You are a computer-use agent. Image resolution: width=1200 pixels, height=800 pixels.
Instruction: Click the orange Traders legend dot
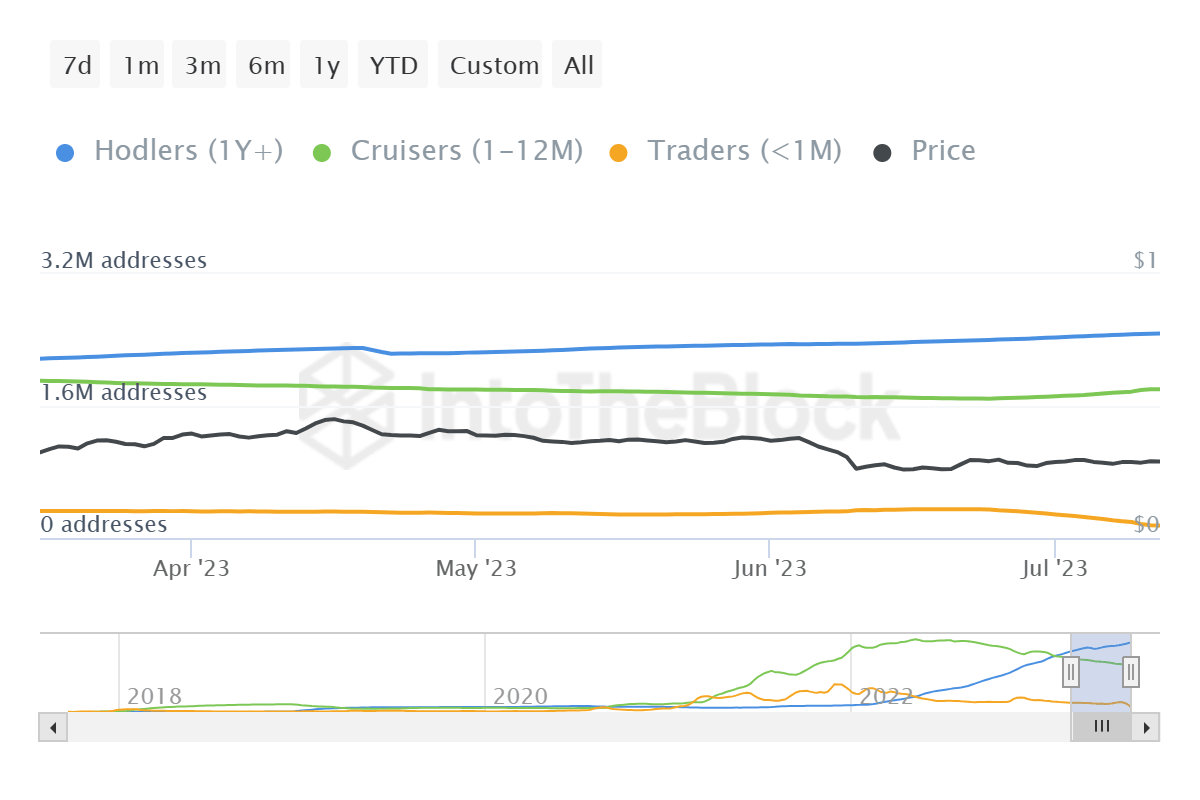619,153
